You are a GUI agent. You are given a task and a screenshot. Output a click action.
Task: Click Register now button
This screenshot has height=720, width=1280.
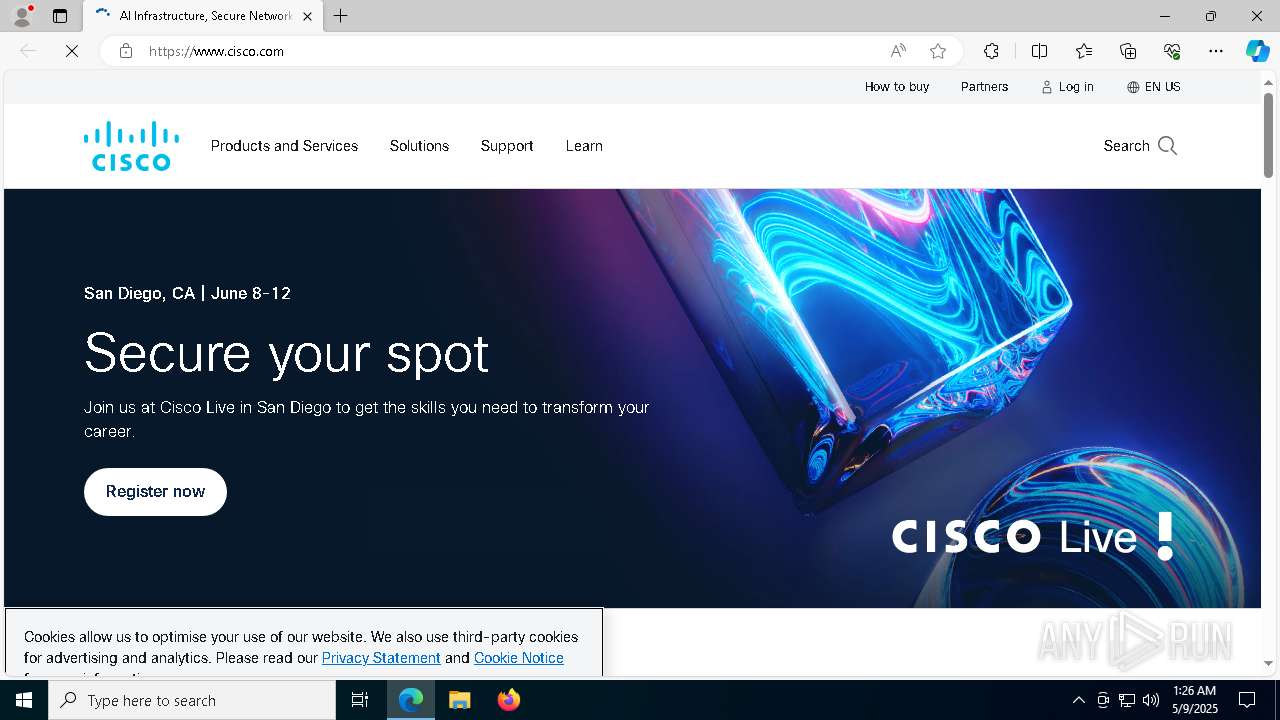[x=155, y=492]
